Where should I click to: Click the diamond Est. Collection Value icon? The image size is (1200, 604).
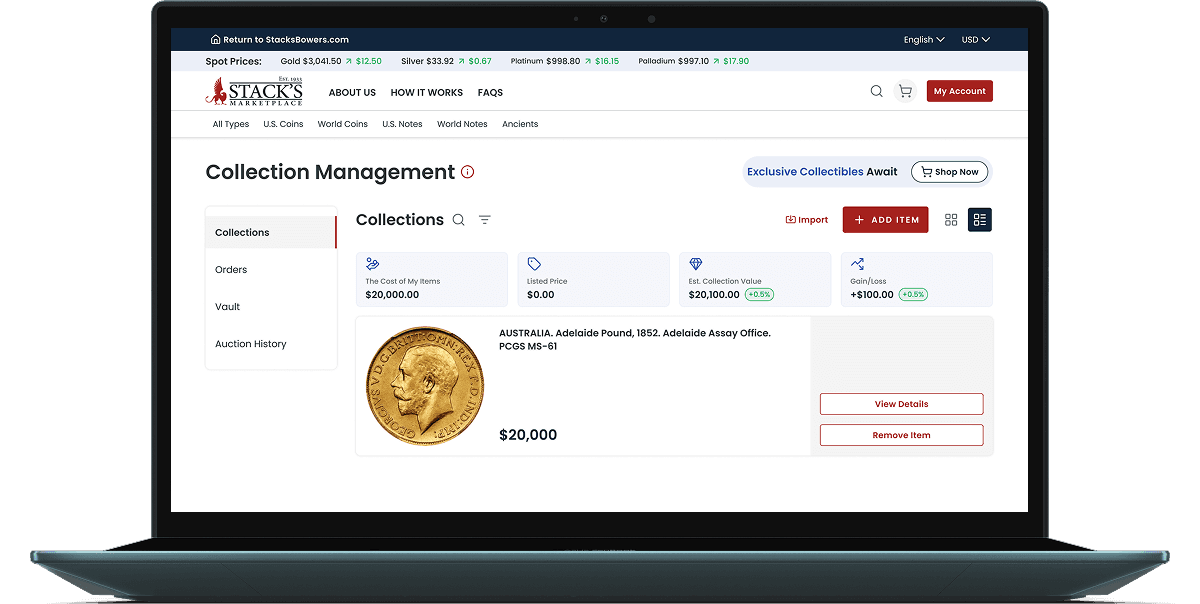(695, 264)
